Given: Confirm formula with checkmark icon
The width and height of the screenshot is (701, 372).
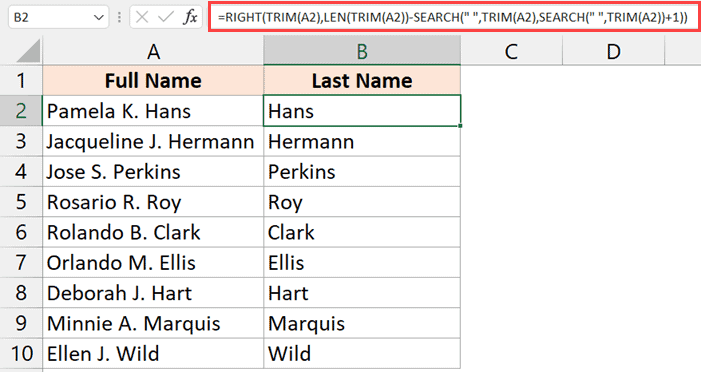Looking at the screenshot, I should click(x=166, y=17).
